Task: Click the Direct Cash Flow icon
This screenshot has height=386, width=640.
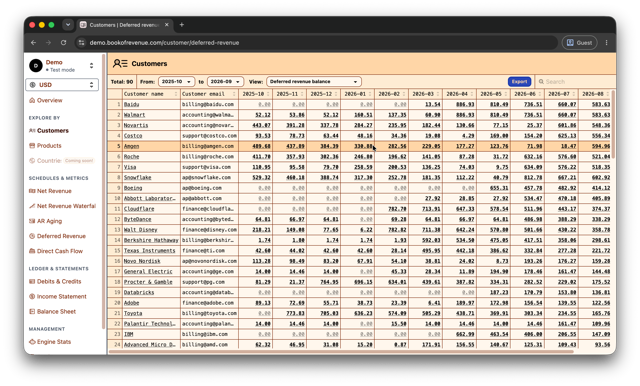Action: (x=32, y=251)
